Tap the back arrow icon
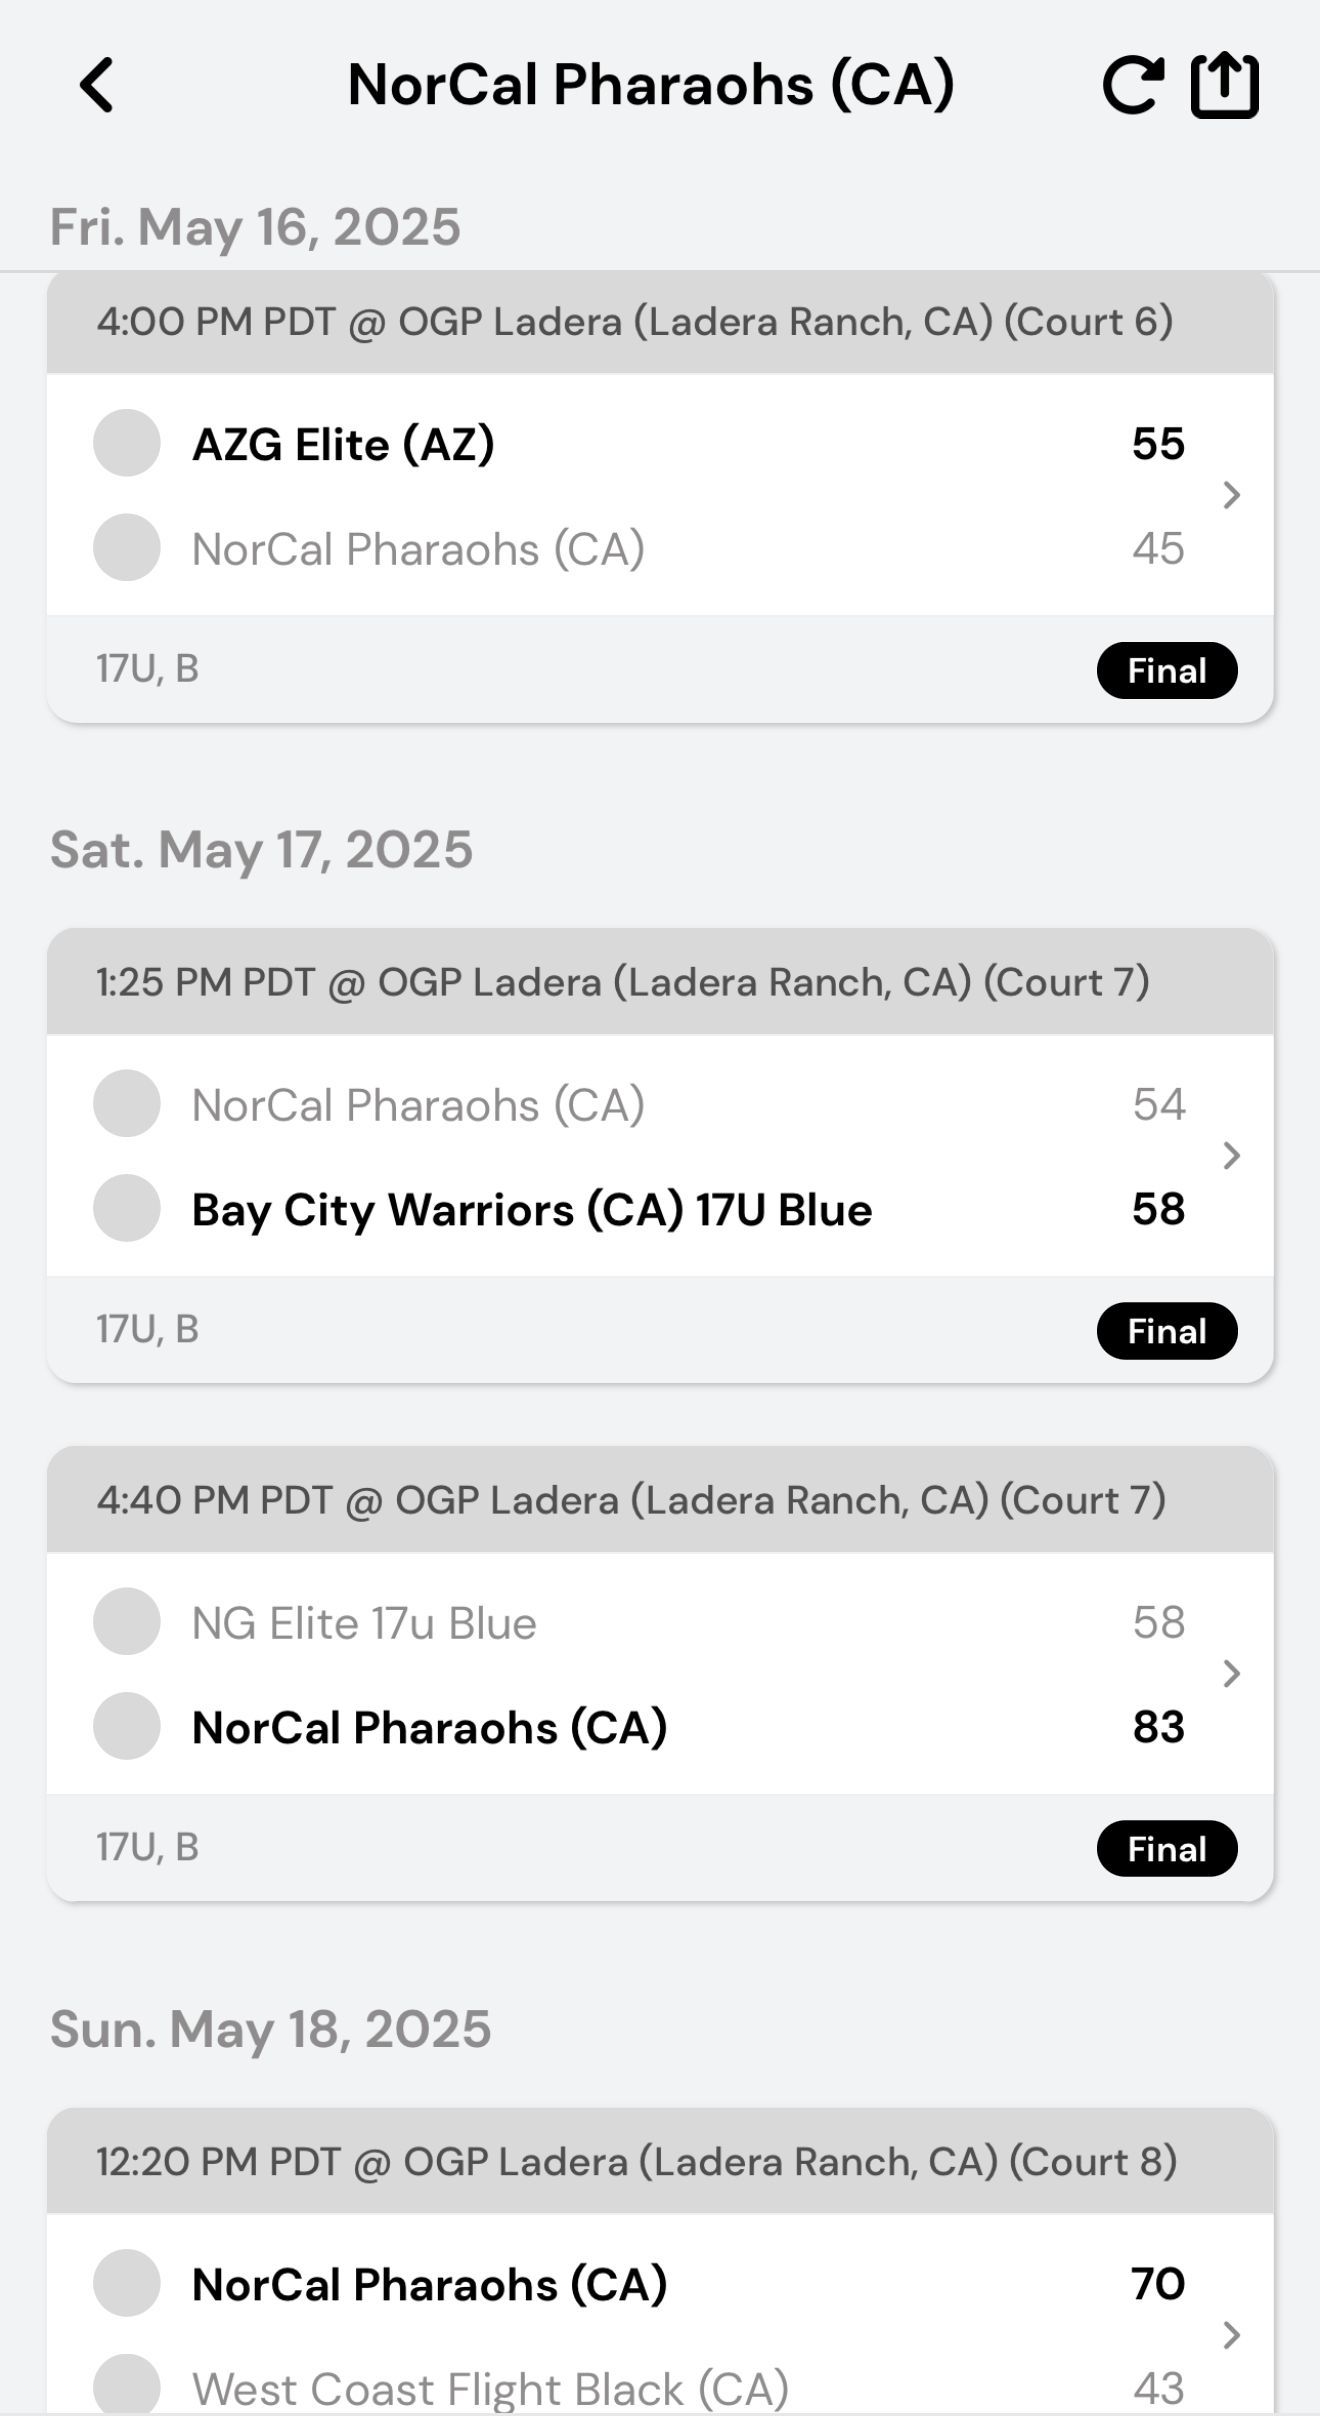The image size is (1320, 2424). pyautogui.click(x=97, y=85)
